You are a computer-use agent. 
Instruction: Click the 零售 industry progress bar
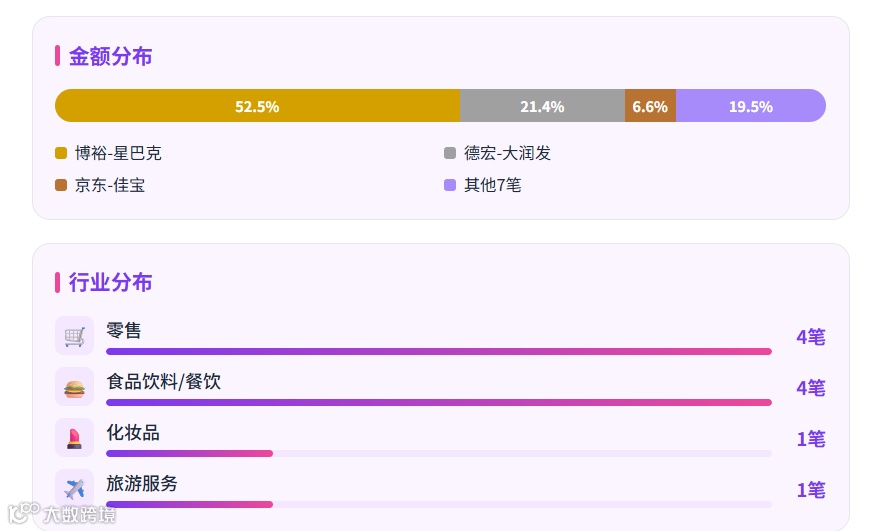coord(439,352)
